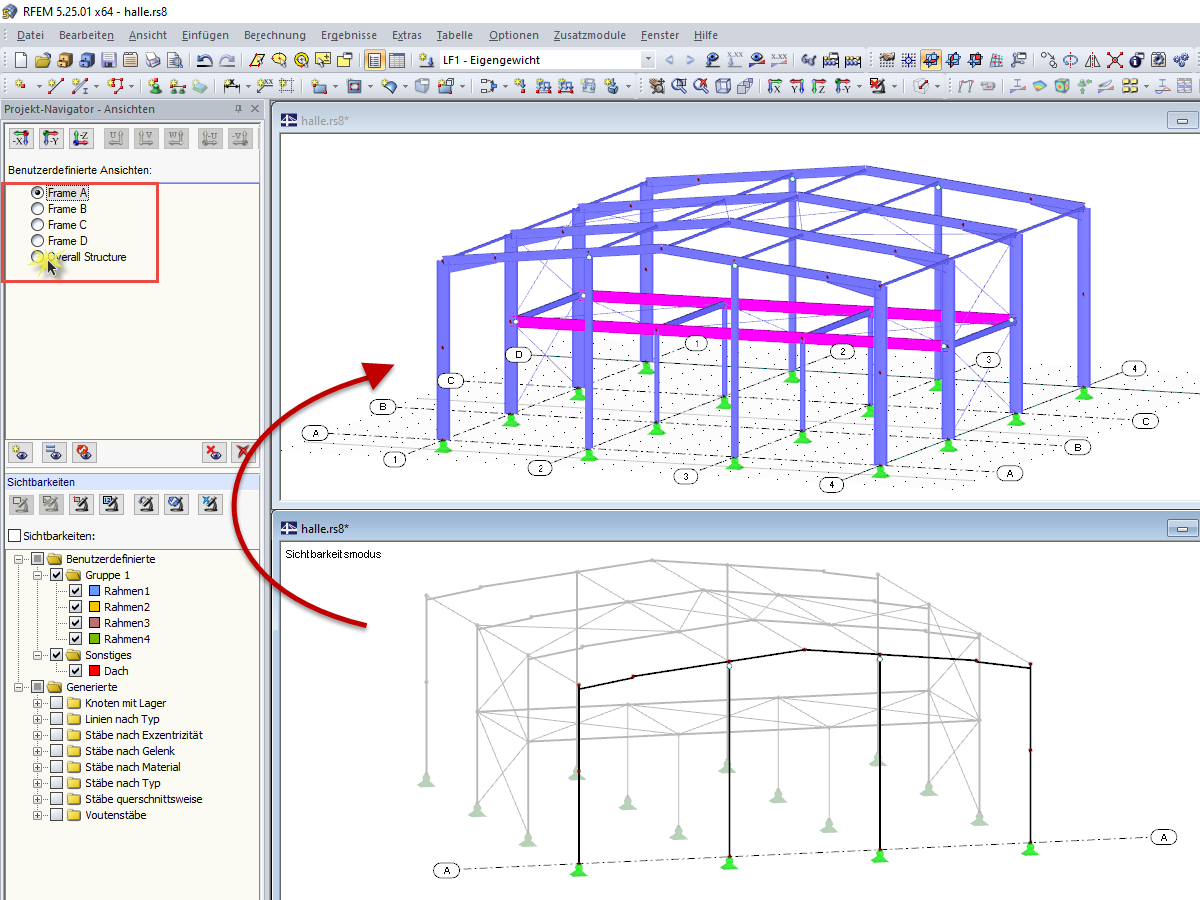
Task: Click the Redo arrow icon
Action: click(x=227, y=60)
